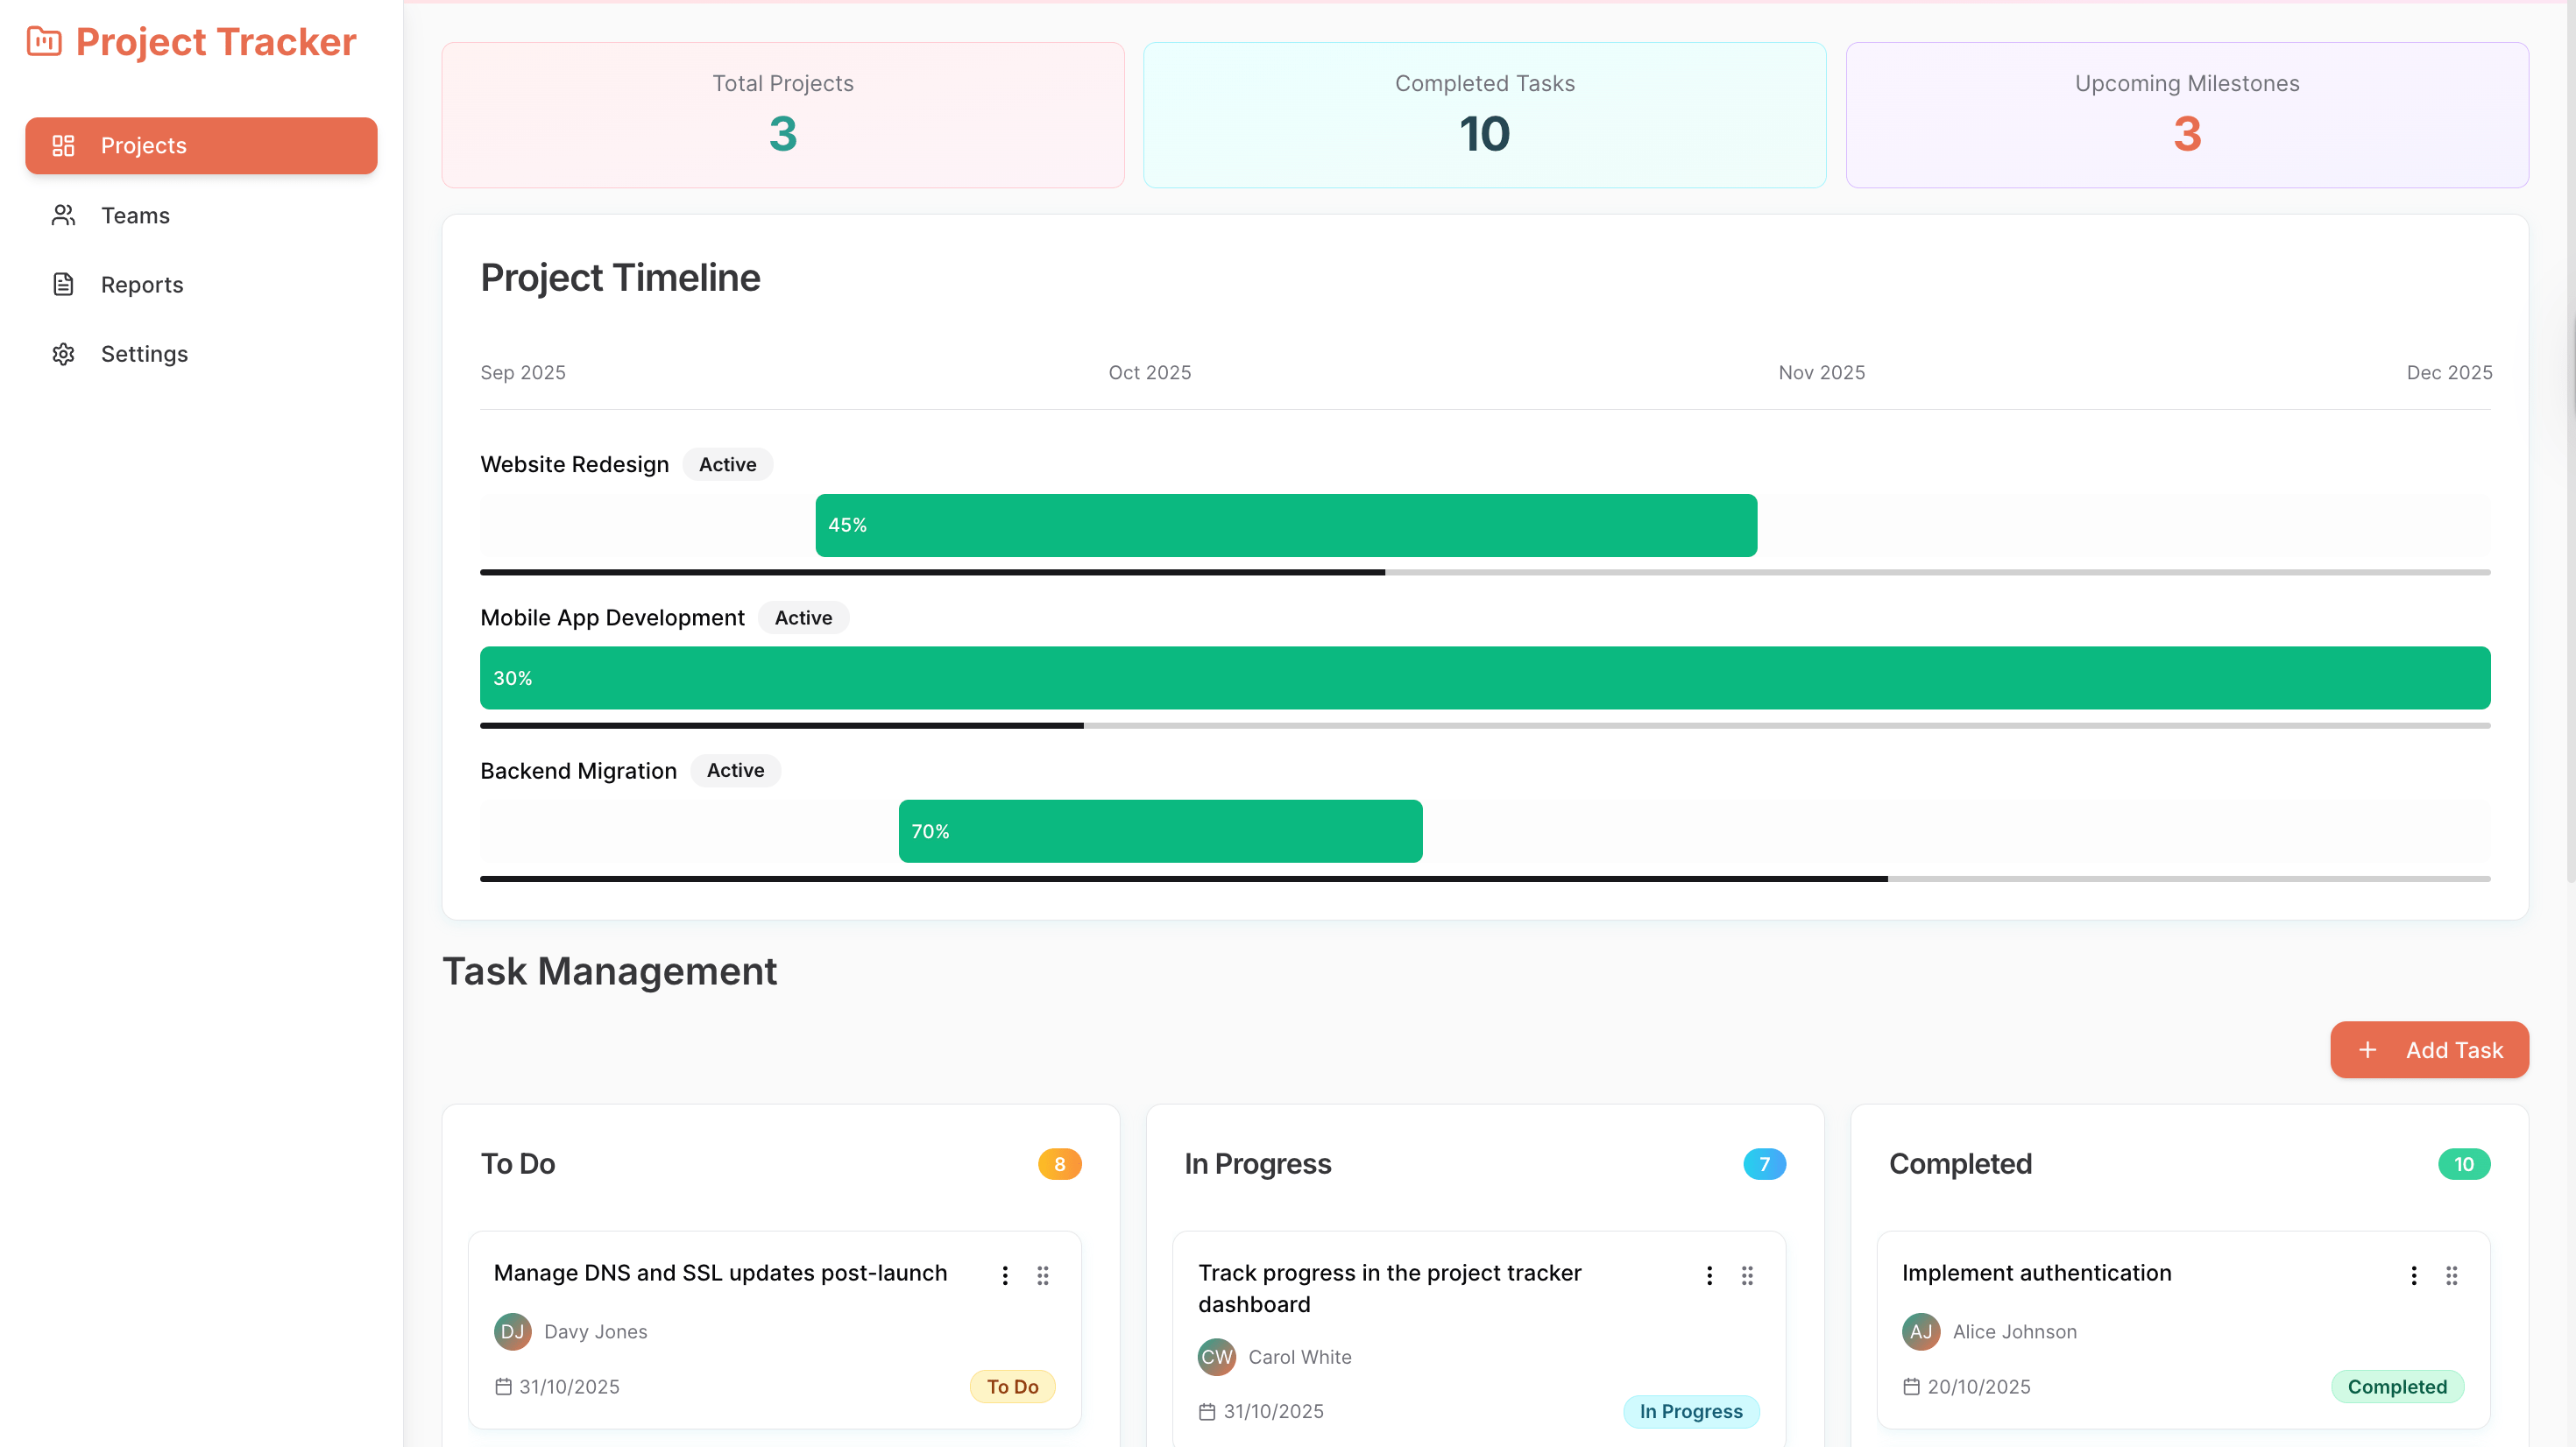Switch to the Reports section

142,284
